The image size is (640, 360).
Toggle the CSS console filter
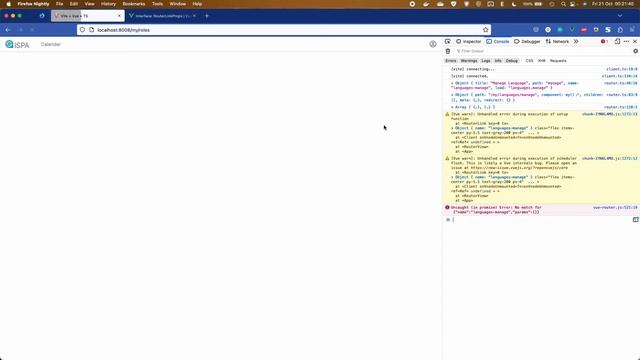pyautogui.click(x=529, y=60)
